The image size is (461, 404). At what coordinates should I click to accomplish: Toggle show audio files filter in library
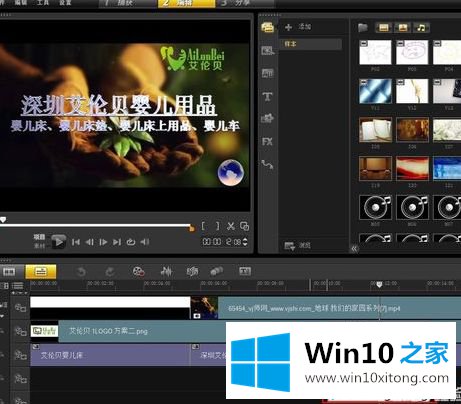coord(421,28)
